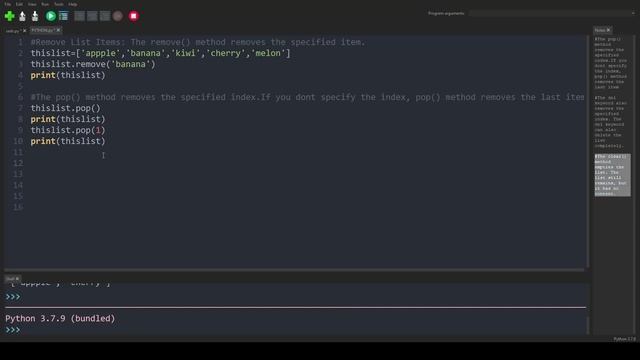
Task: Open the Help menu
Action: pyautogui.click(x=73, y=4)
